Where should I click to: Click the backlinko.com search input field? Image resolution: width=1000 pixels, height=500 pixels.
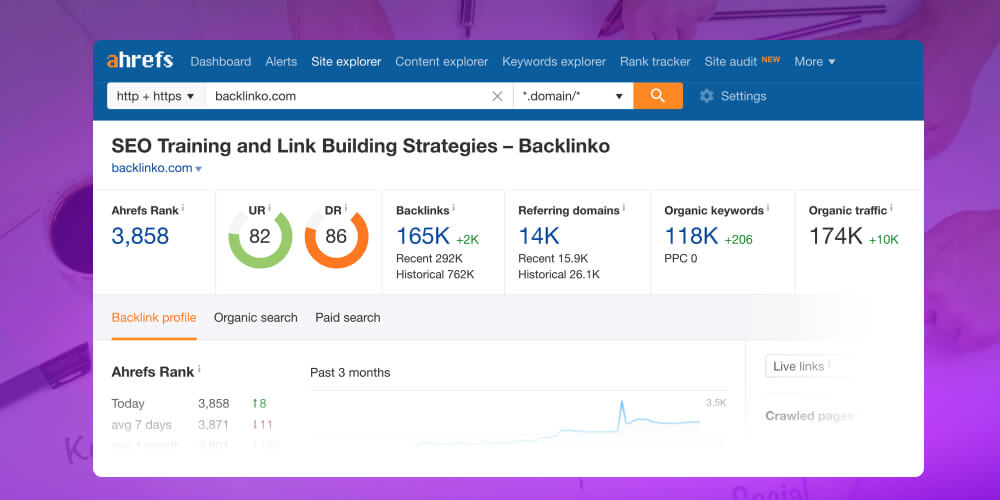tap(345, 96)
